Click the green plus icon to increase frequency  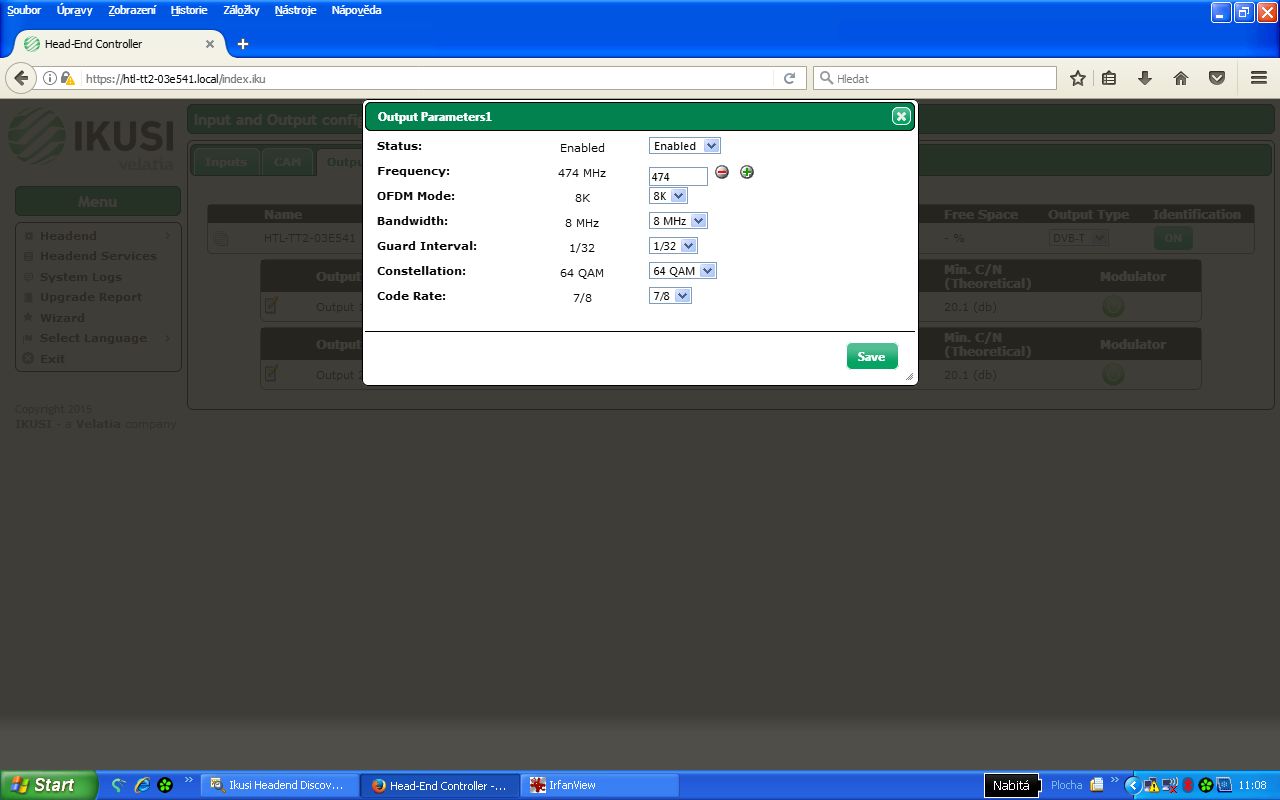pos(747,172)
